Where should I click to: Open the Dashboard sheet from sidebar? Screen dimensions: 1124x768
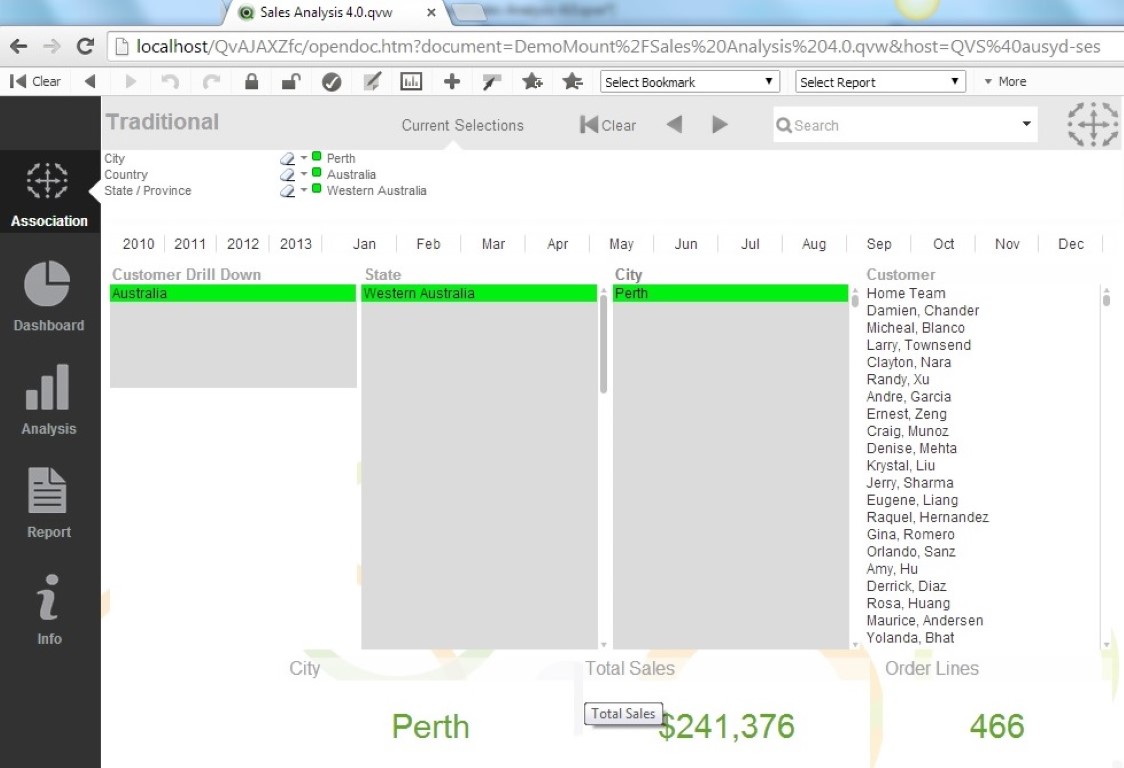click(x=48, y=296)
